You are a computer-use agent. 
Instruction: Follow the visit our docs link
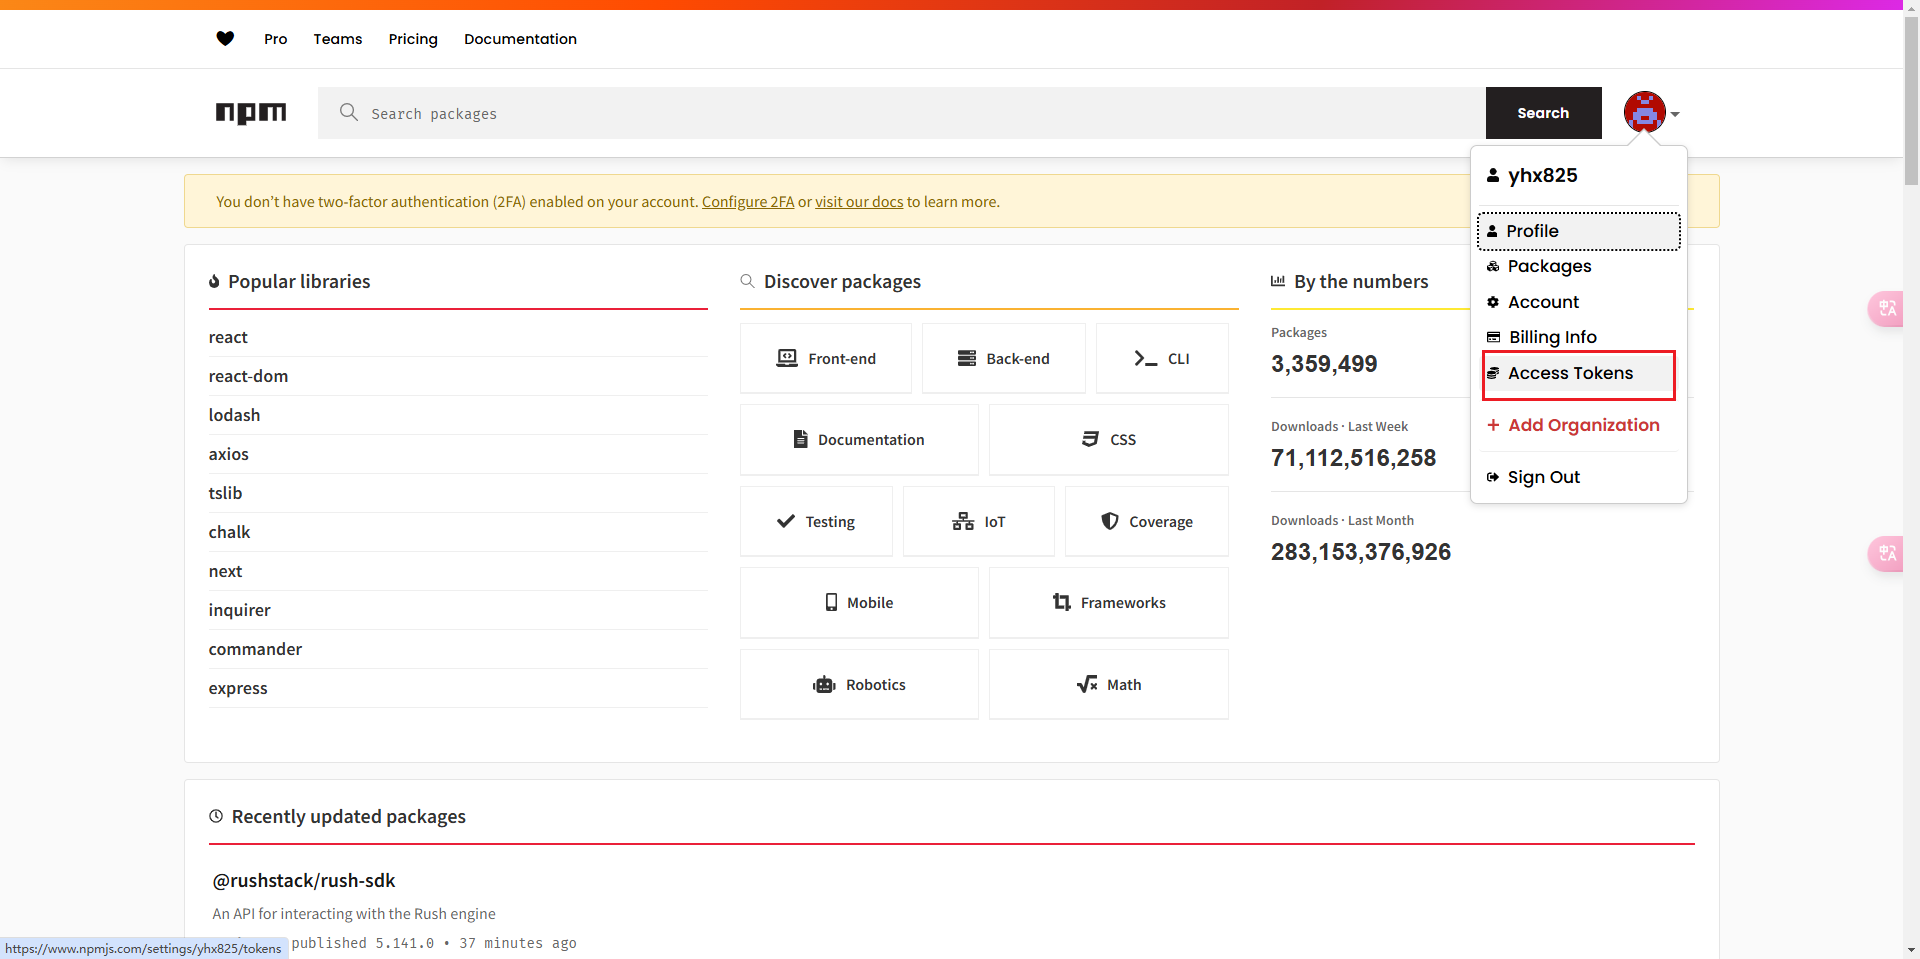(x=858, y=202)
